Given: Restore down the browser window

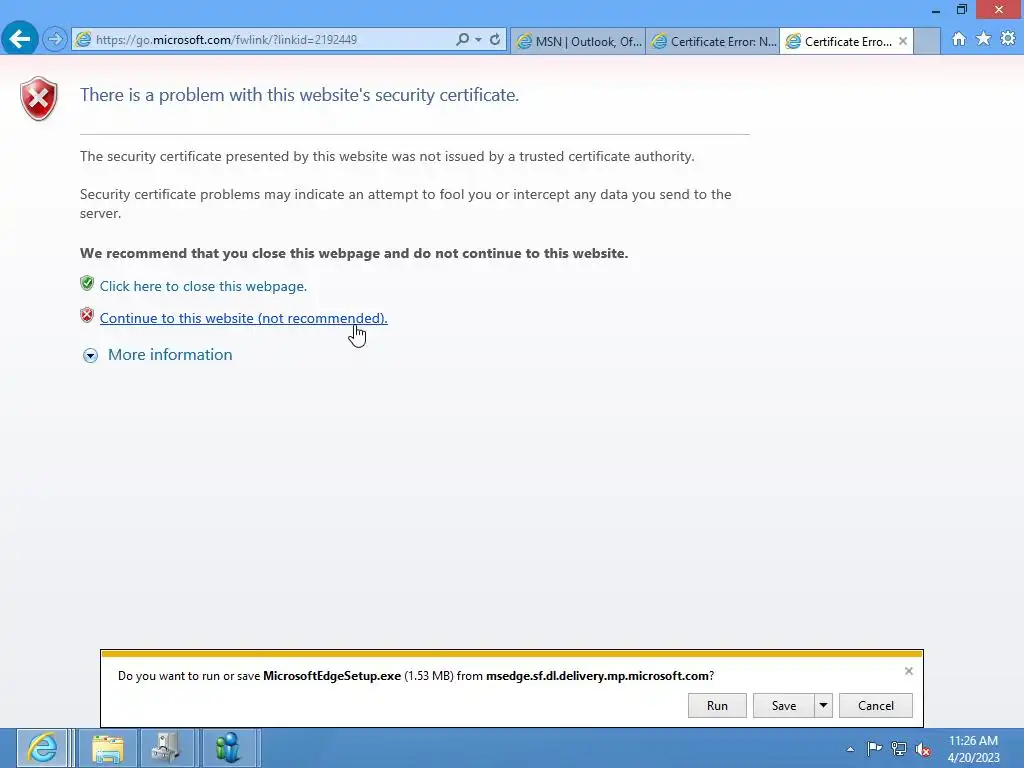Looking at the screenshot, I should 961,9.
